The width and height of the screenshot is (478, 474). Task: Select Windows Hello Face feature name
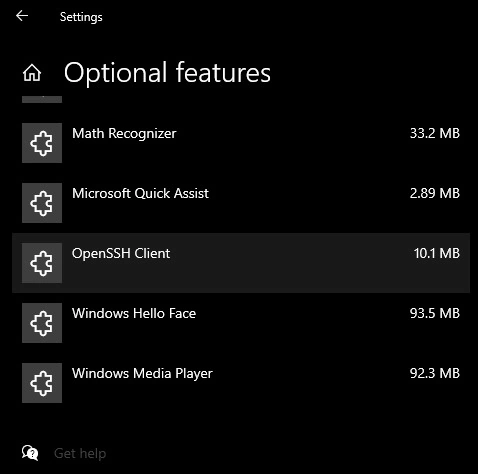click(x=134, y=313)
